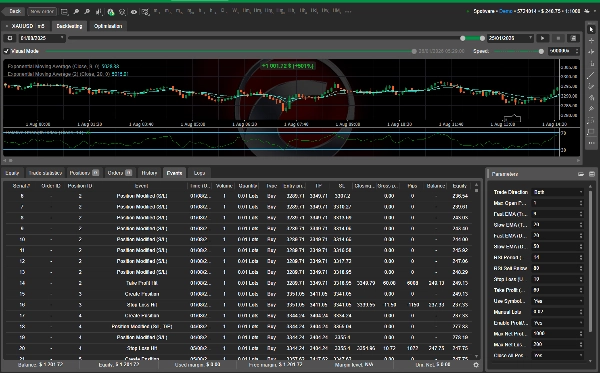Select the Position Modified (SL, TP) event row
The height and width of the screenshot is (373, 600).
[x=237, y=326]
